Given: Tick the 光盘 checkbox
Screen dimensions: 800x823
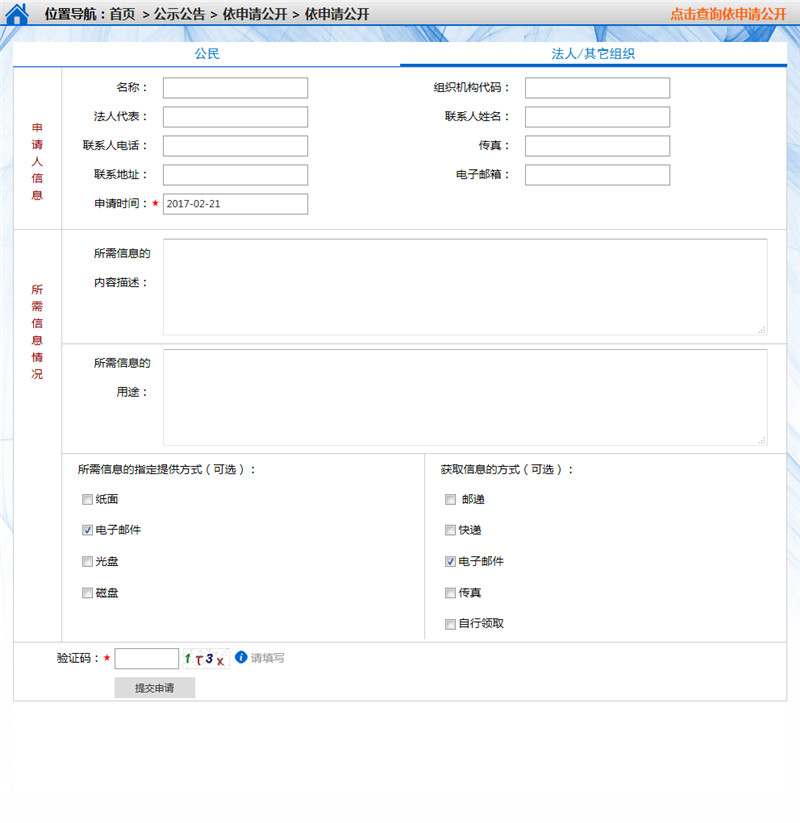Looking at the screenshot, I should [x=88, y=561].
